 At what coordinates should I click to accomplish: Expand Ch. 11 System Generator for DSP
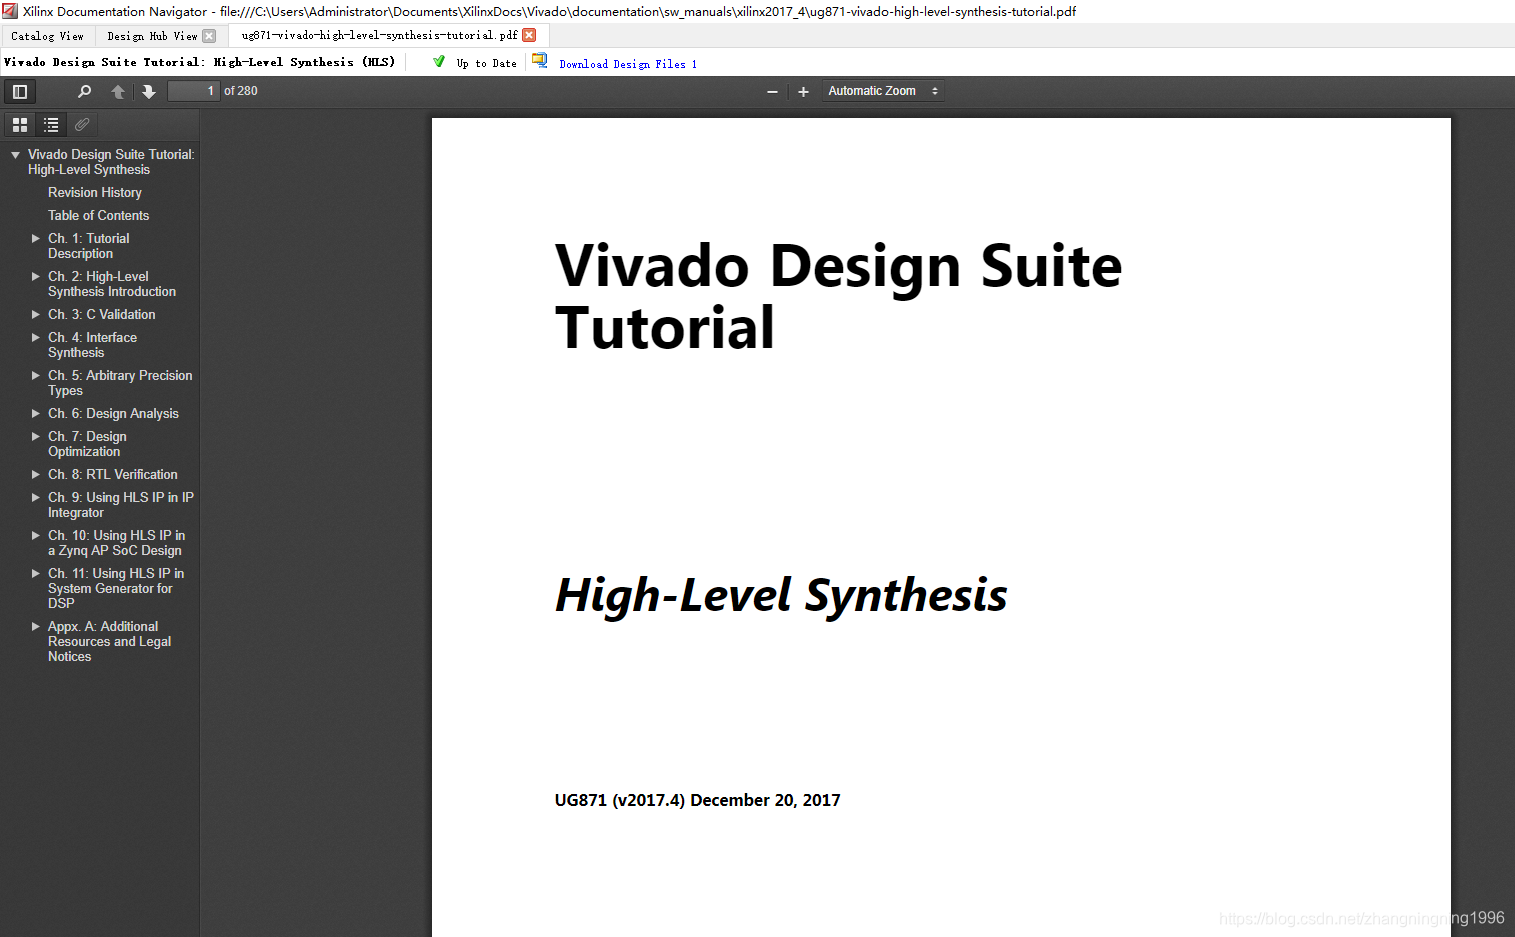(x=36, y=574)
